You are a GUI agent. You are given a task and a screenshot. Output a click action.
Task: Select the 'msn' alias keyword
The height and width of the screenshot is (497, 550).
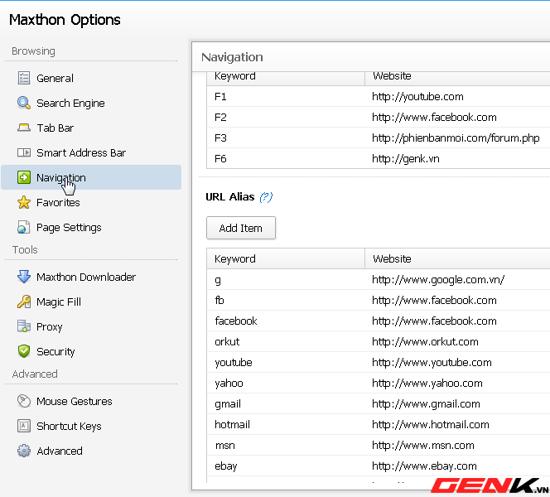225,445
